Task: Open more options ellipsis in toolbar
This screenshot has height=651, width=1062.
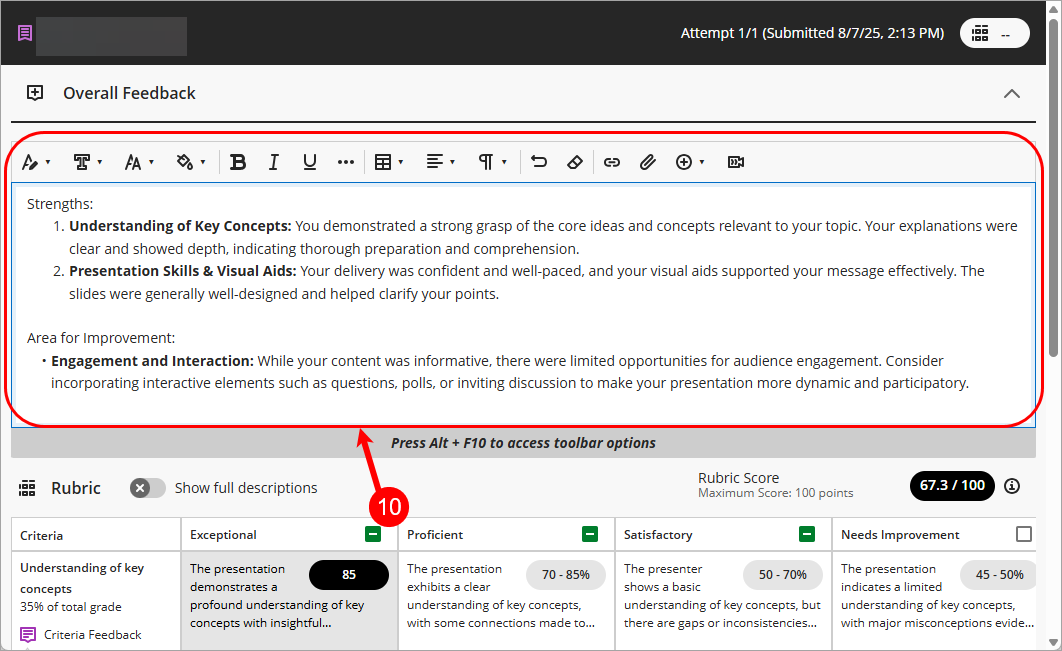Action: point(346,162)
